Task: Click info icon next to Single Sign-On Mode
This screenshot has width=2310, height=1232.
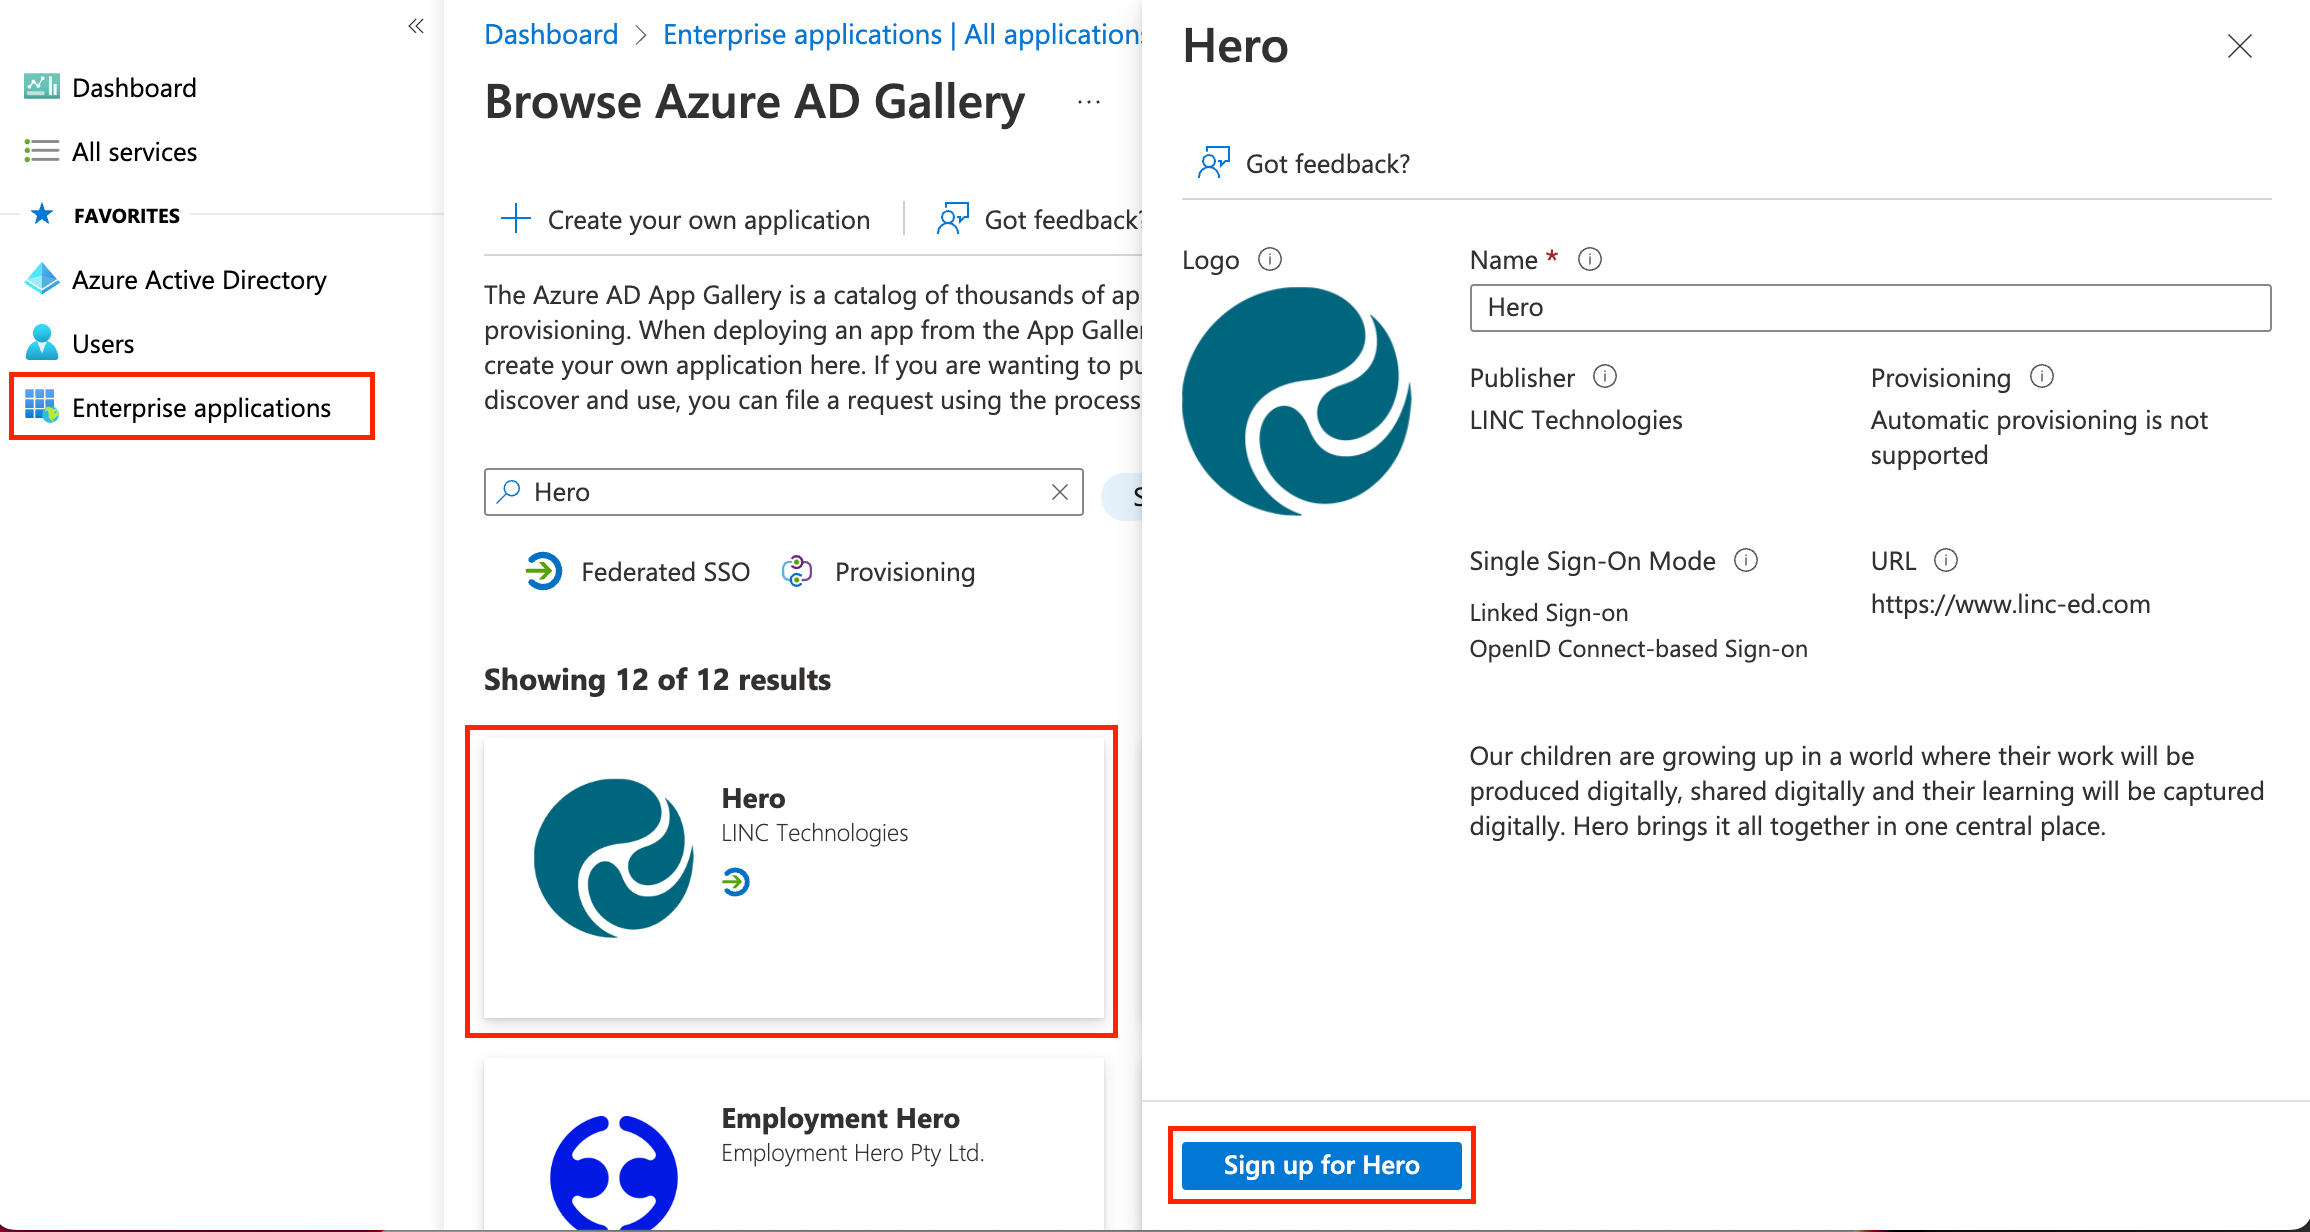Action: point(1746,560)
